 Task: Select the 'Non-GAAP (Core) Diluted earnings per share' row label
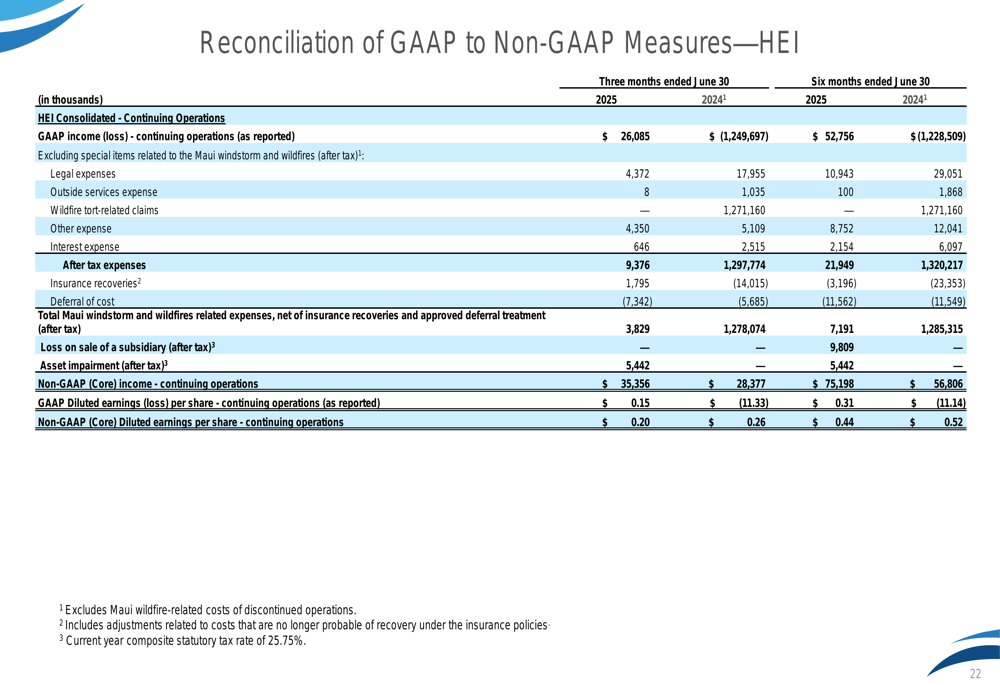coord(191,422)
